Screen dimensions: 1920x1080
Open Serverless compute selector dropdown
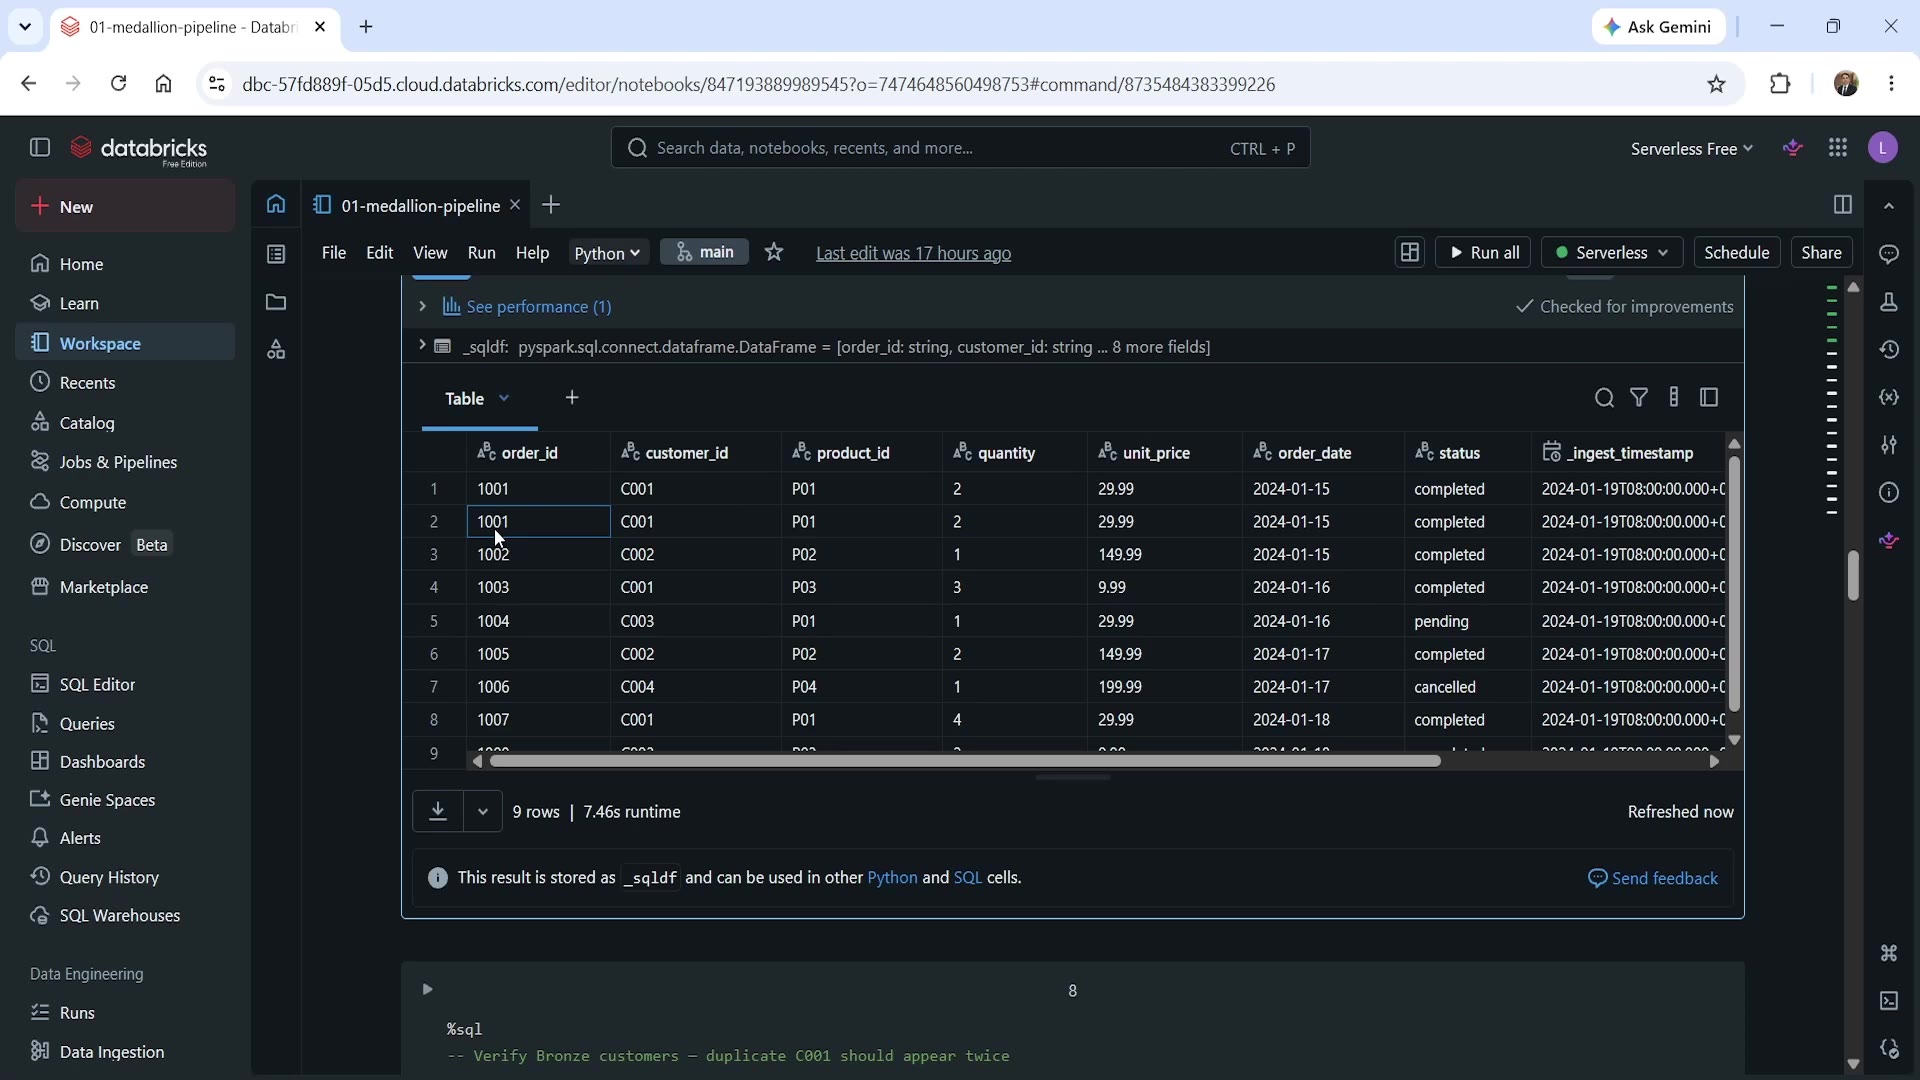point(1612,253)
